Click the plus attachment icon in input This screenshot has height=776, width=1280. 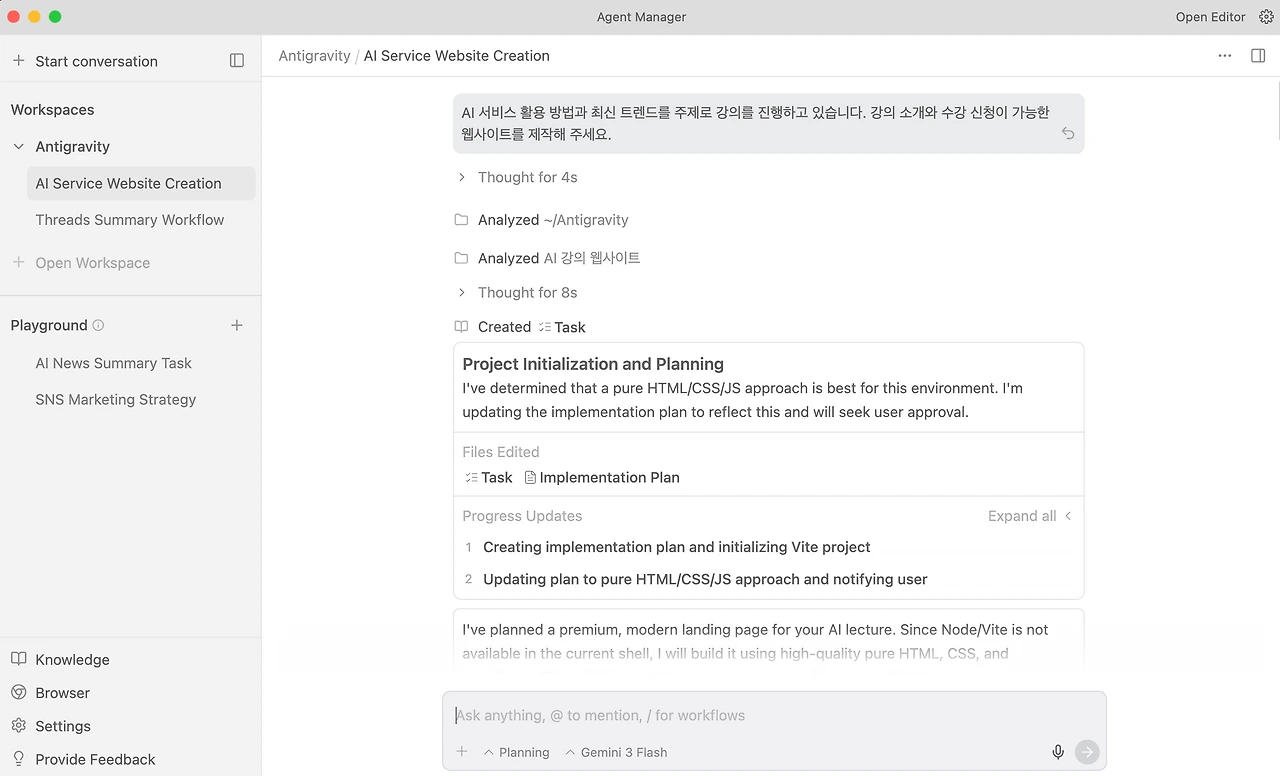point(462,752)
